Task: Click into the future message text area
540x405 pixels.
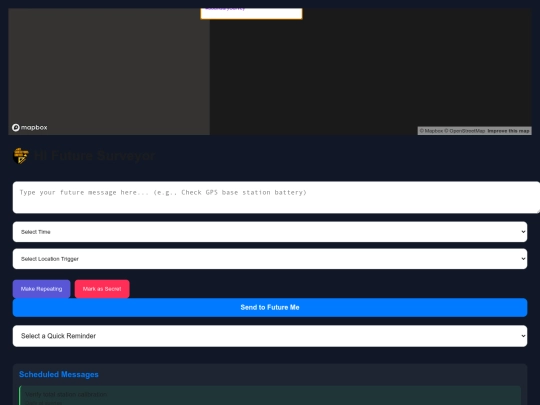Action: (x=276, y=197)
